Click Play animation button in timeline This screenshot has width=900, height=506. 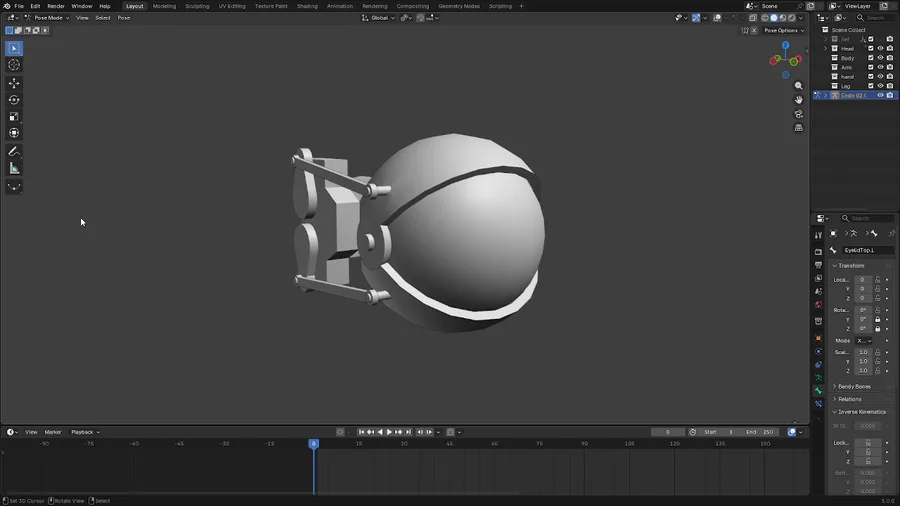click(x=389, y=432)
